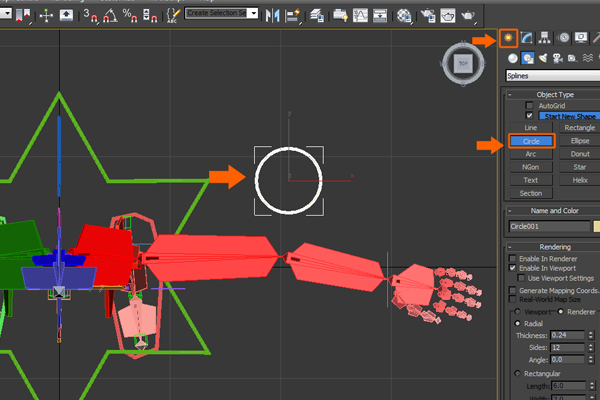Toggle the Spinner Snap icon
Viewport: 600px width, 400px height.
coord(150,16)
